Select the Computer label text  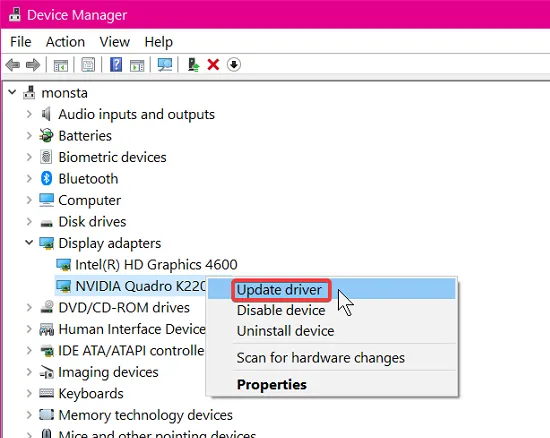click(x=89, y=201)
